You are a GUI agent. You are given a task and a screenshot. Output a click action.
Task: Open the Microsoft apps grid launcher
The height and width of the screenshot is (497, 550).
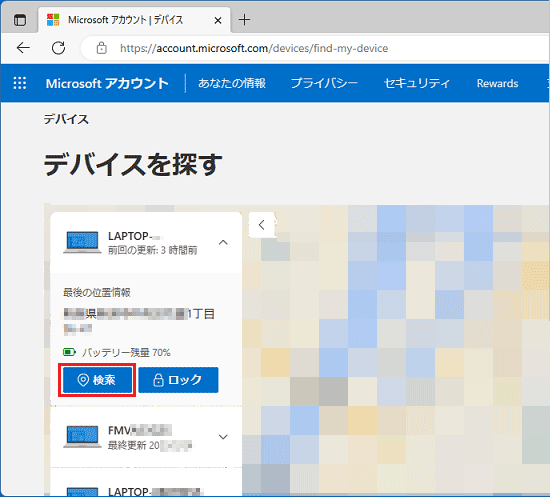(20, 83)
